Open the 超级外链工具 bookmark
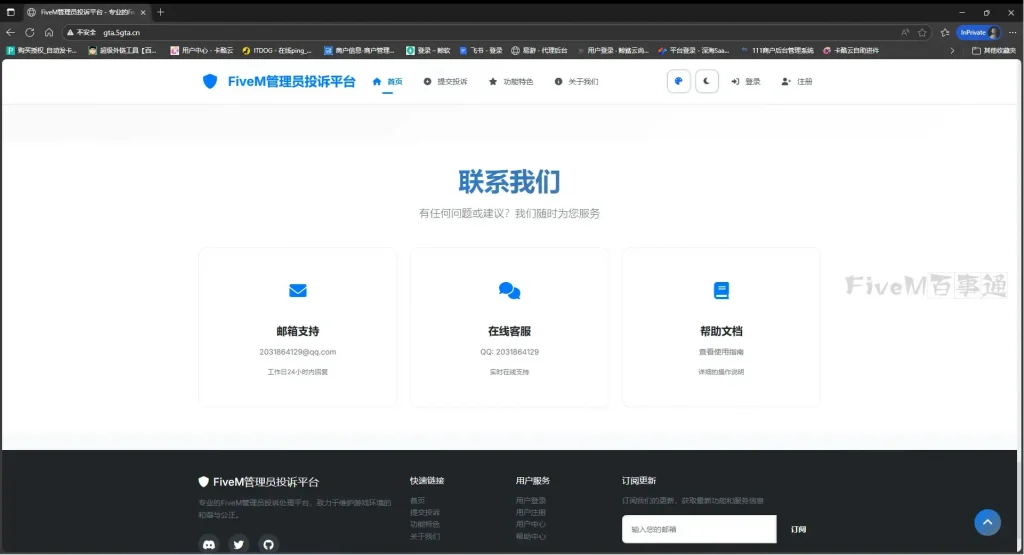 tap(123, 50)
